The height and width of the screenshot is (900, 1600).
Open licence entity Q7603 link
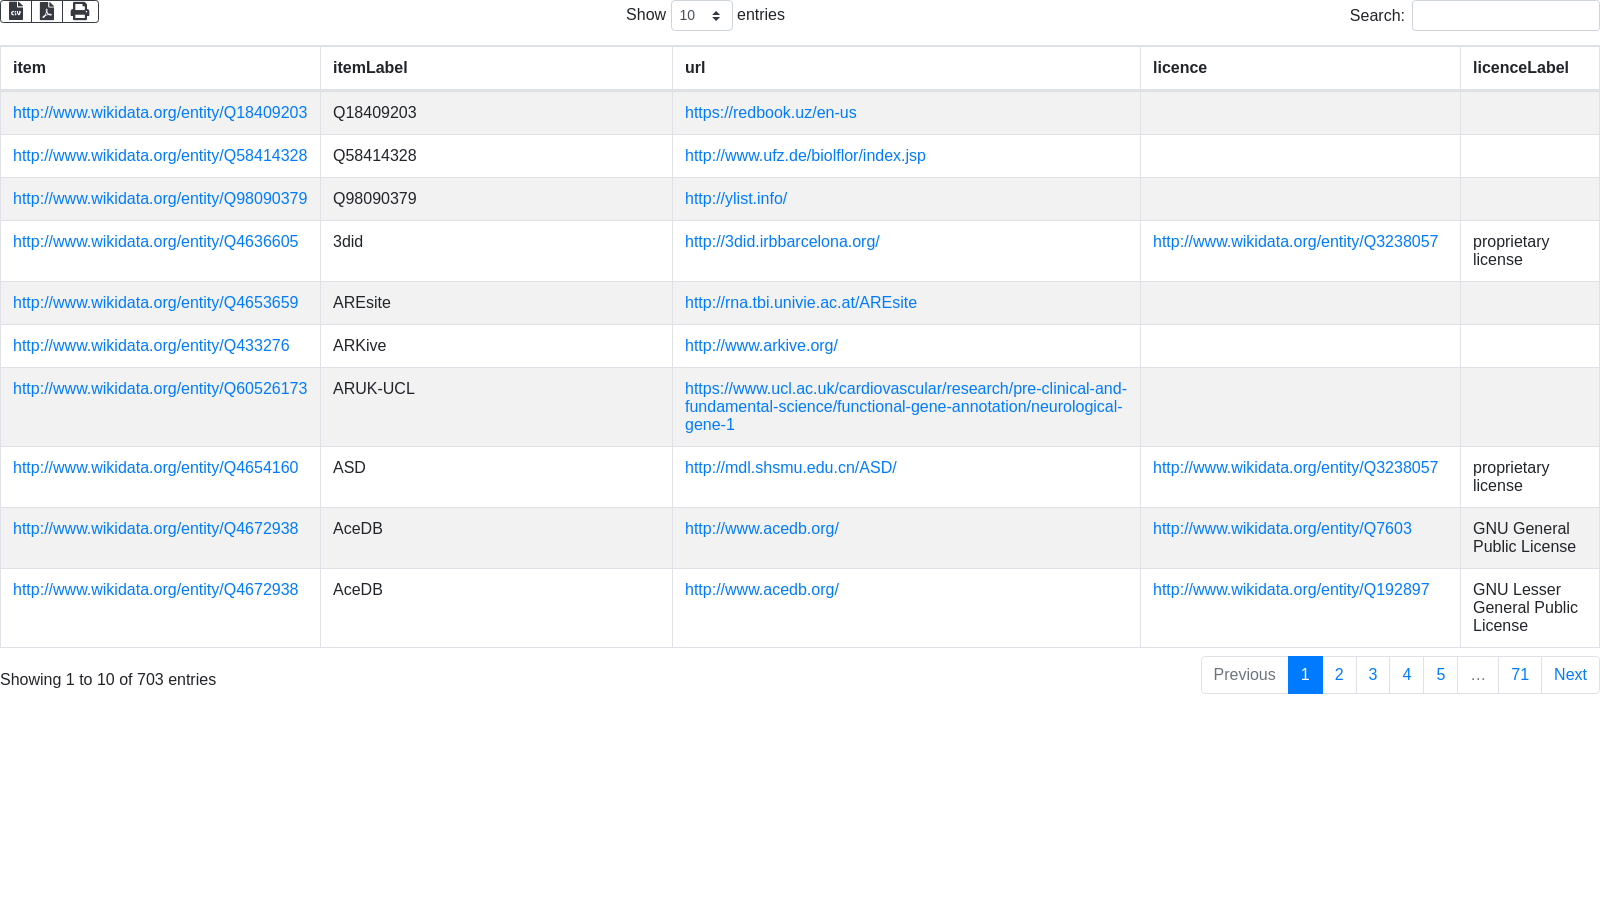1282,529
